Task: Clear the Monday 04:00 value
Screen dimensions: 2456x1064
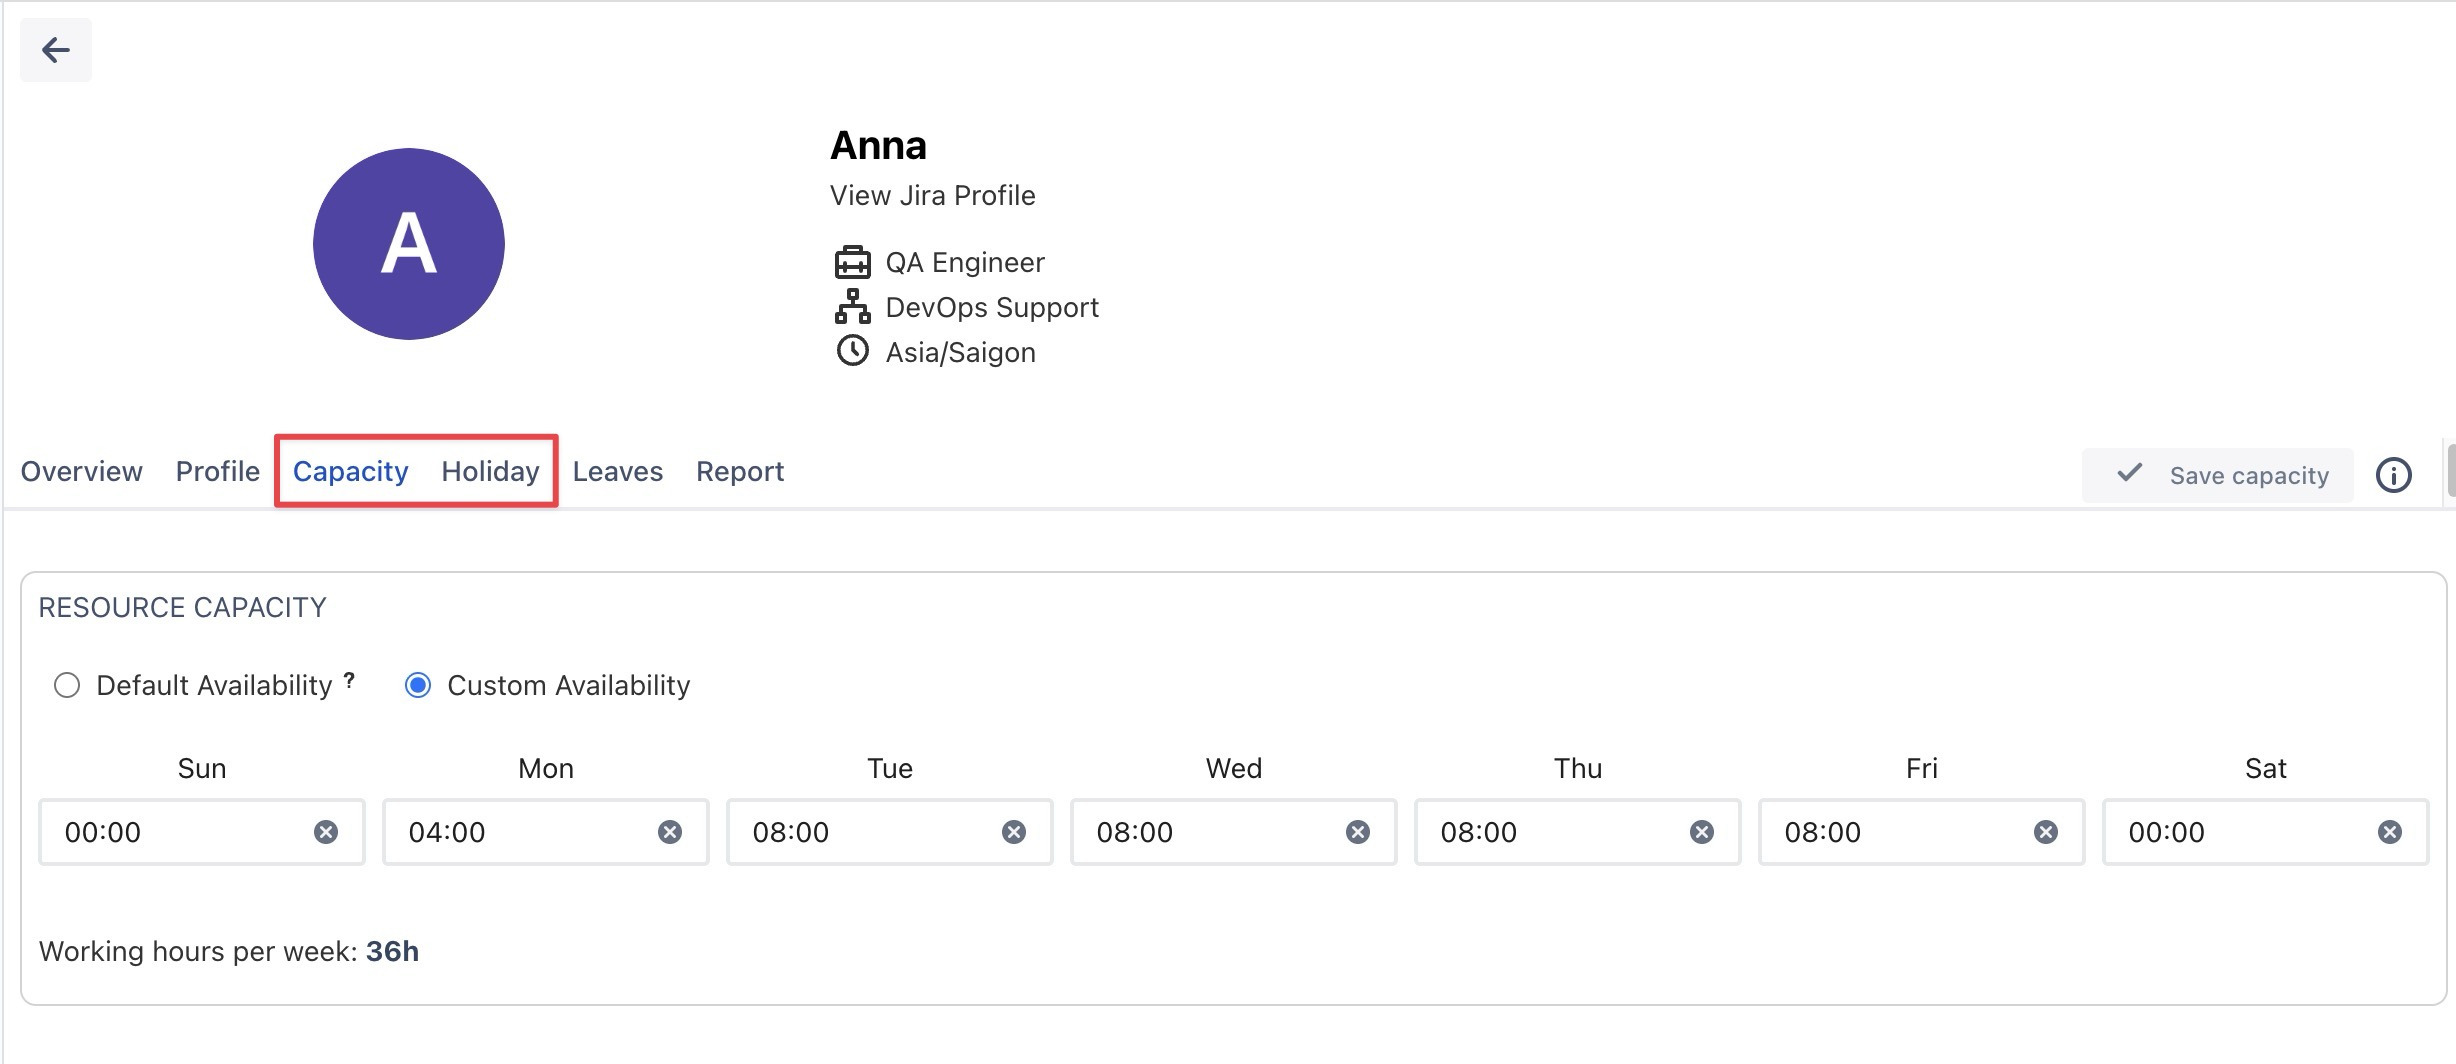Action: [x=670, y=832]
